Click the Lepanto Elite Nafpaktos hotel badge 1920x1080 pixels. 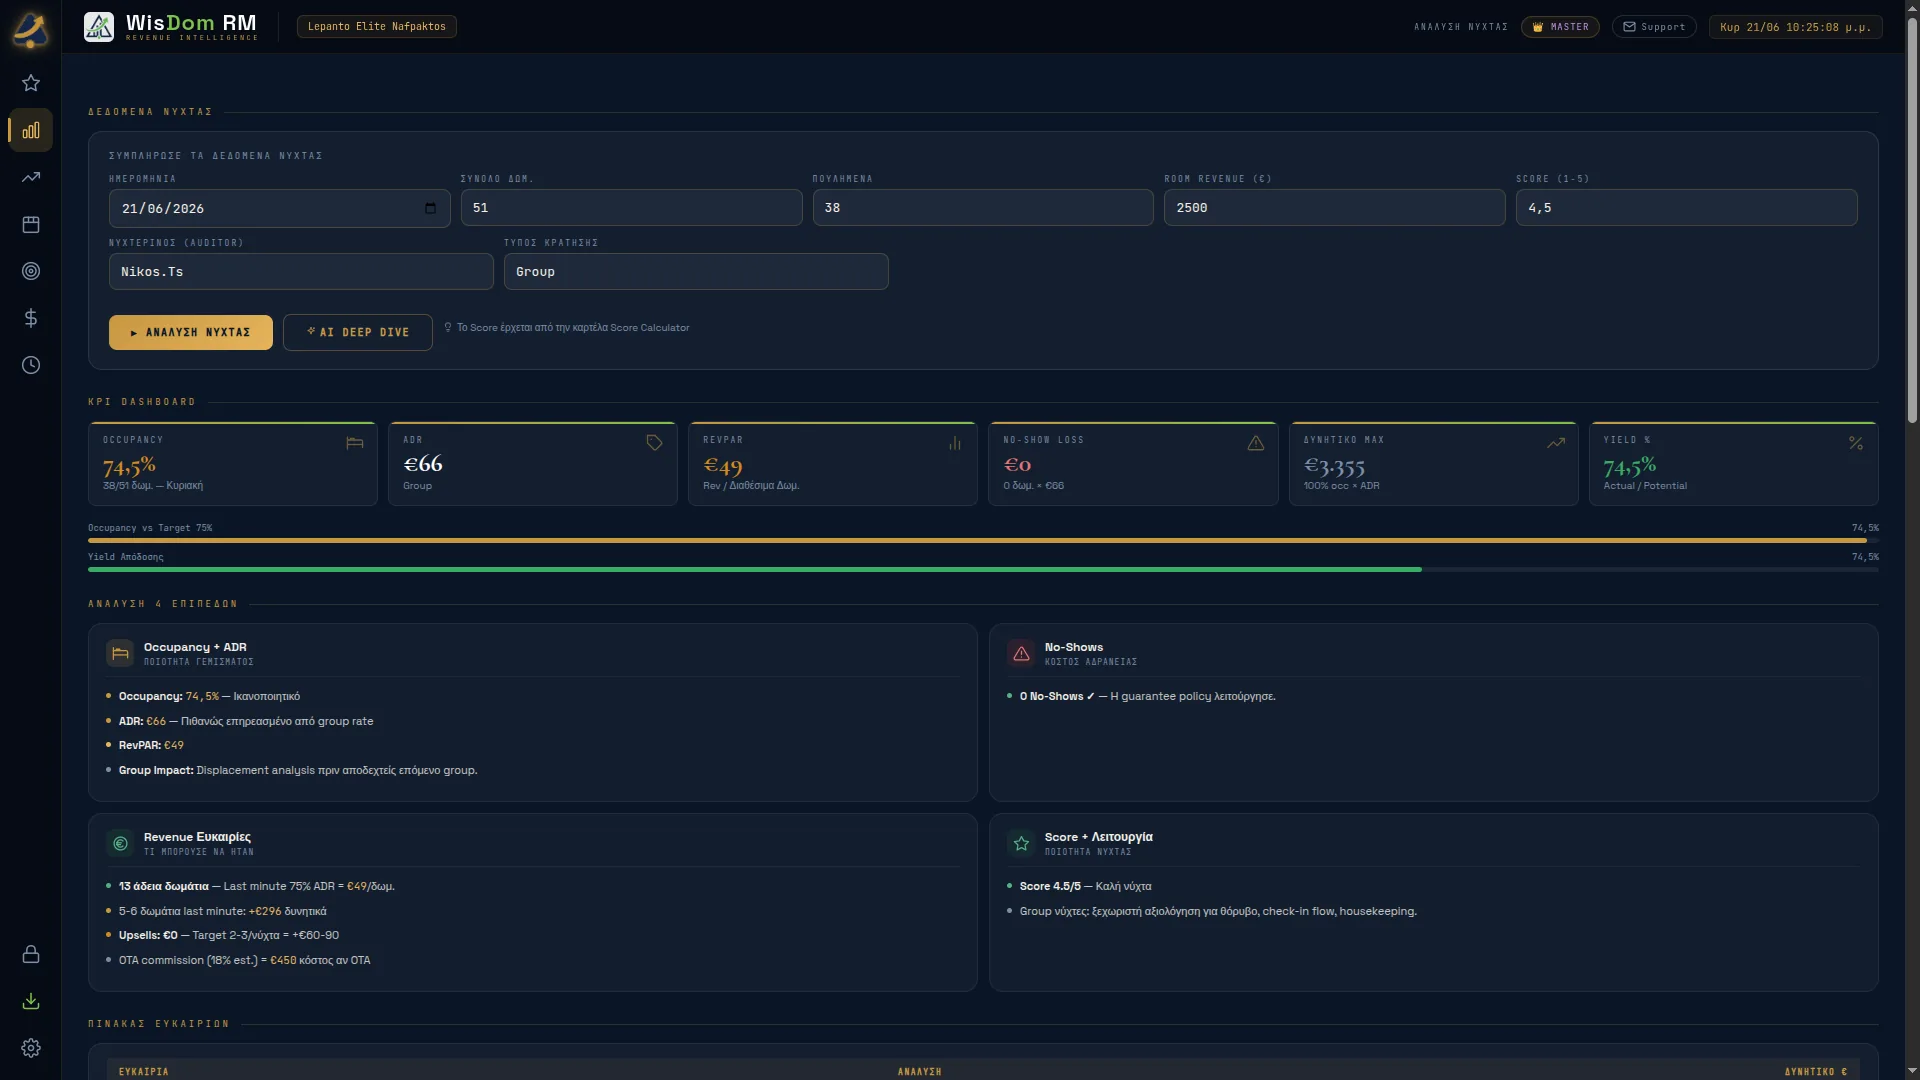click(377, 27)
